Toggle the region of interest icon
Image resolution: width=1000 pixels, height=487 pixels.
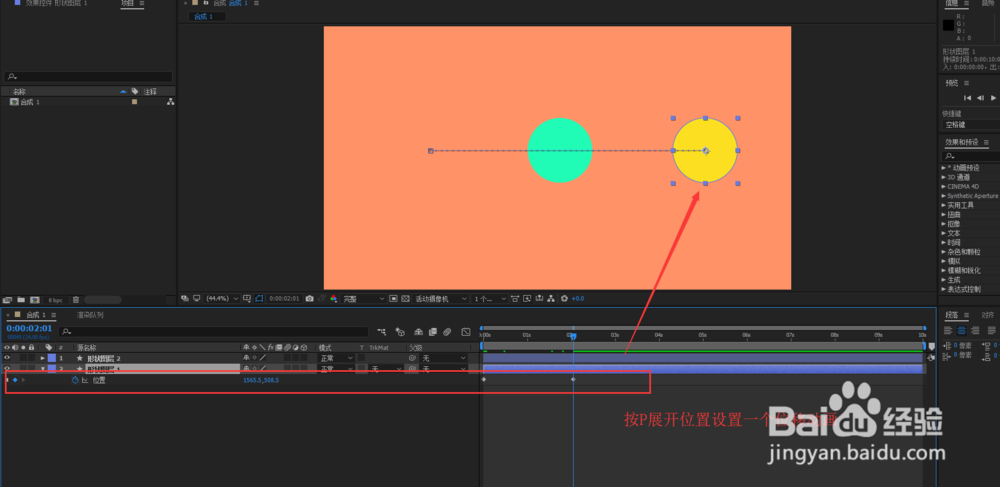[393, 298]
